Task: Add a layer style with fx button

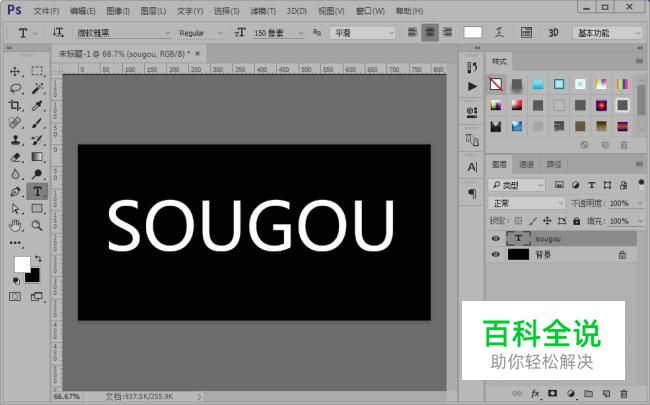Action: (x=535, y=393)
